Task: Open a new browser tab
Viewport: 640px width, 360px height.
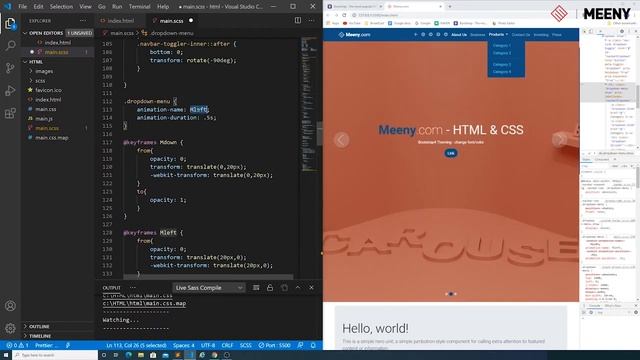Action: point(449,7)
